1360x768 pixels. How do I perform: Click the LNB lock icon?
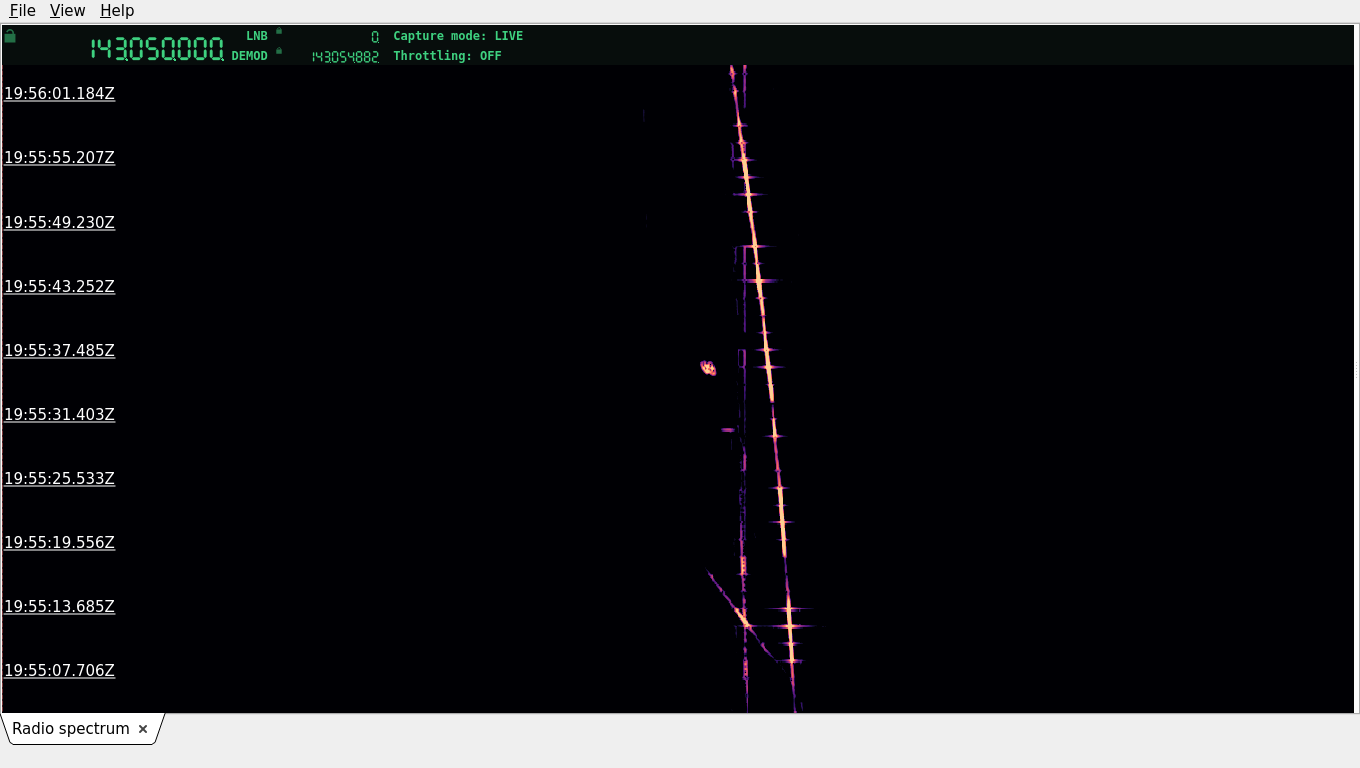[279, 31]
